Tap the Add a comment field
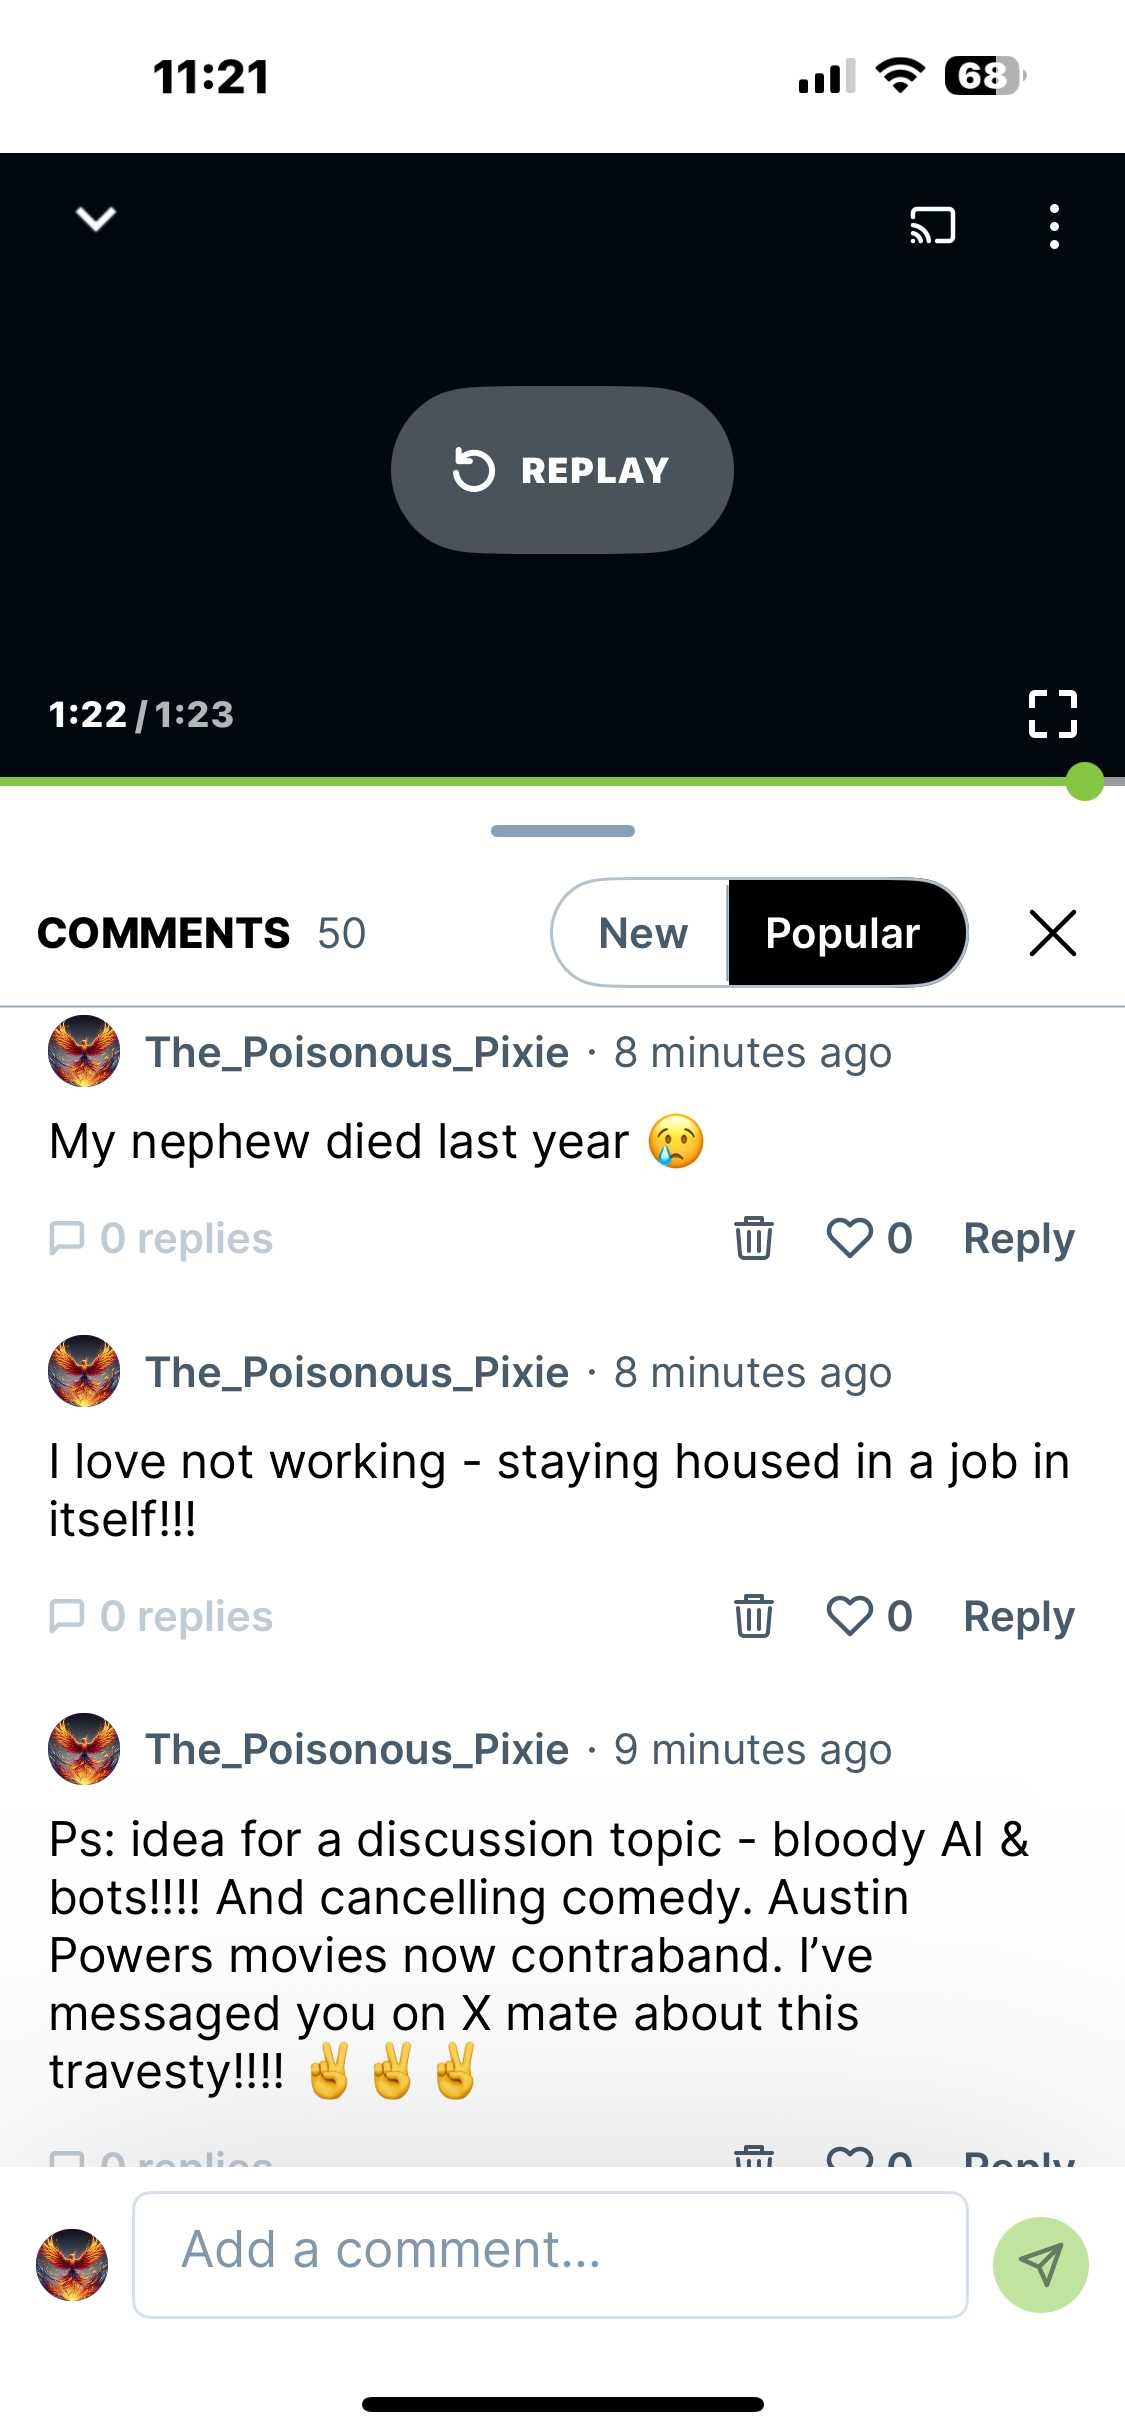1125x2436 pixels. coord(550,2254)
